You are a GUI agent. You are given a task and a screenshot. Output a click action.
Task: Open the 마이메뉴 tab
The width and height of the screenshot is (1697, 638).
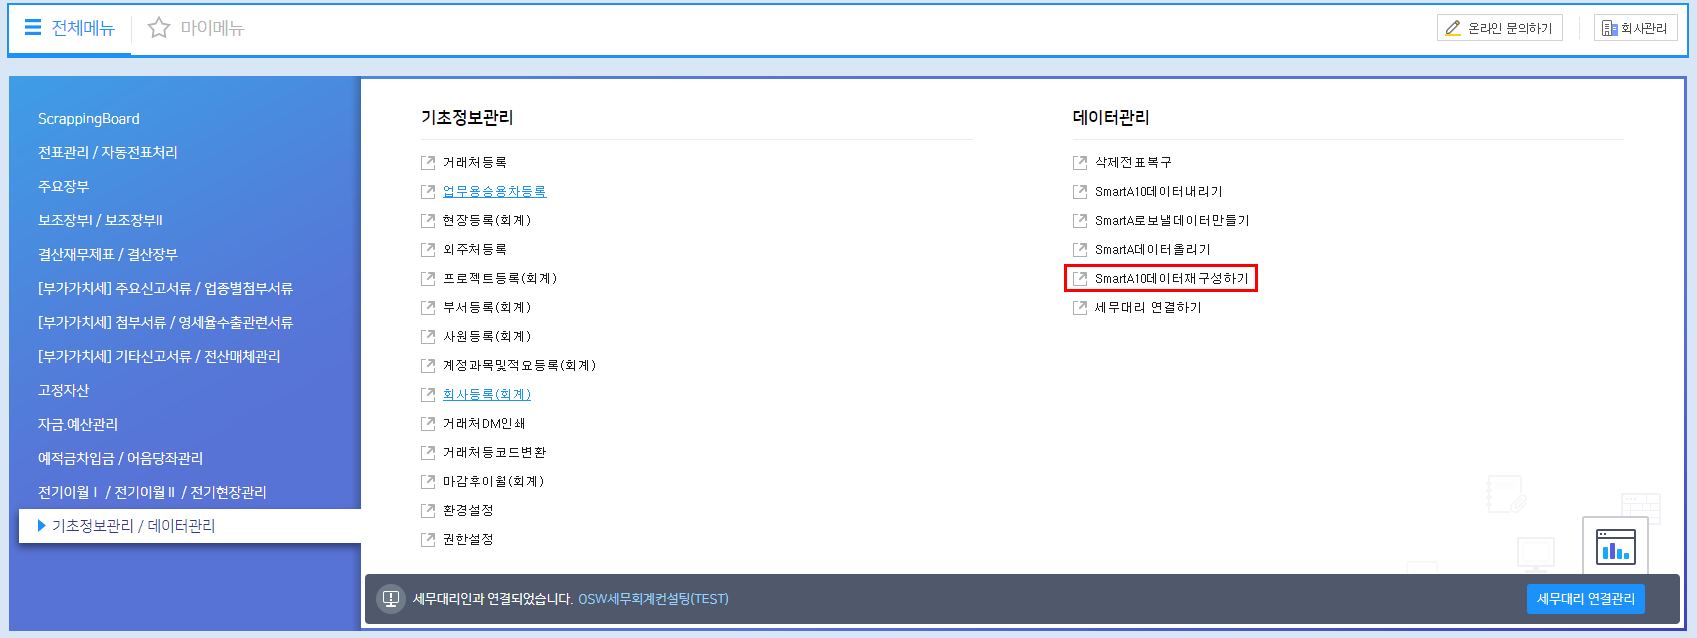pyautogui.click(x=211, y=28)
